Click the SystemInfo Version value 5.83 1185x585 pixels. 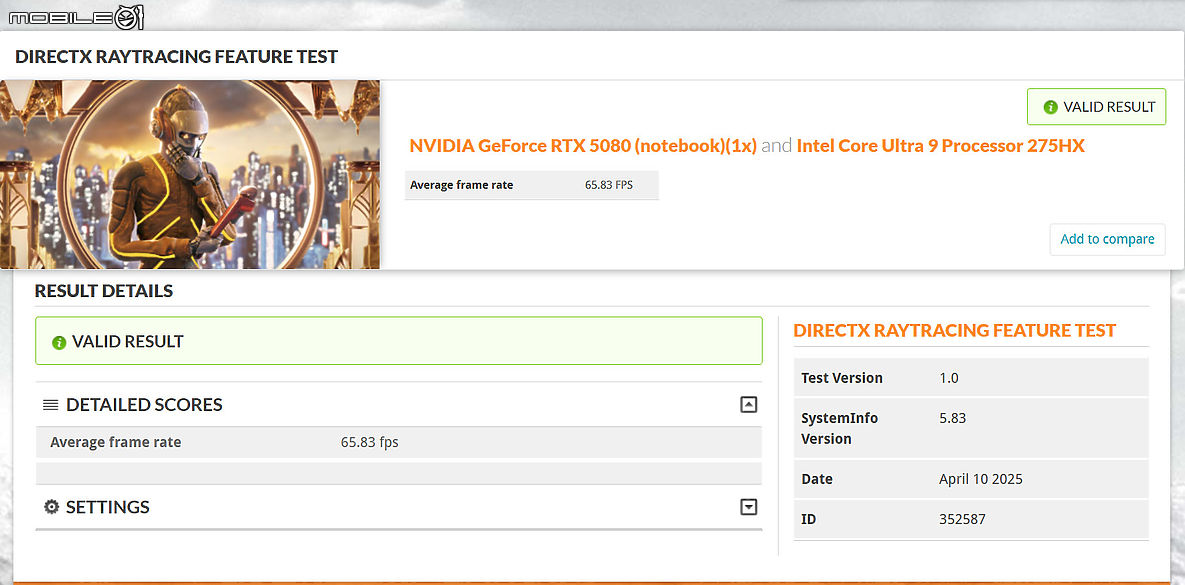(952, 418)
